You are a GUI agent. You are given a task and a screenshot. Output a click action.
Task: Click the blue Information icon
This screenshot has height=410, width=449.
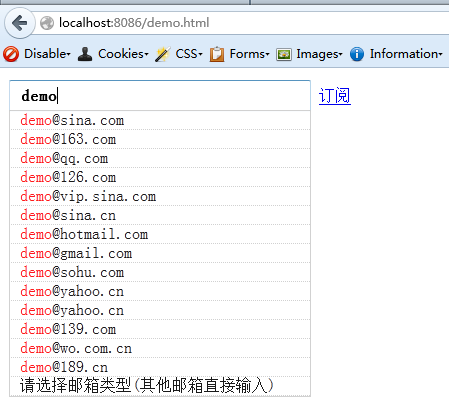[x=357, y=54]
